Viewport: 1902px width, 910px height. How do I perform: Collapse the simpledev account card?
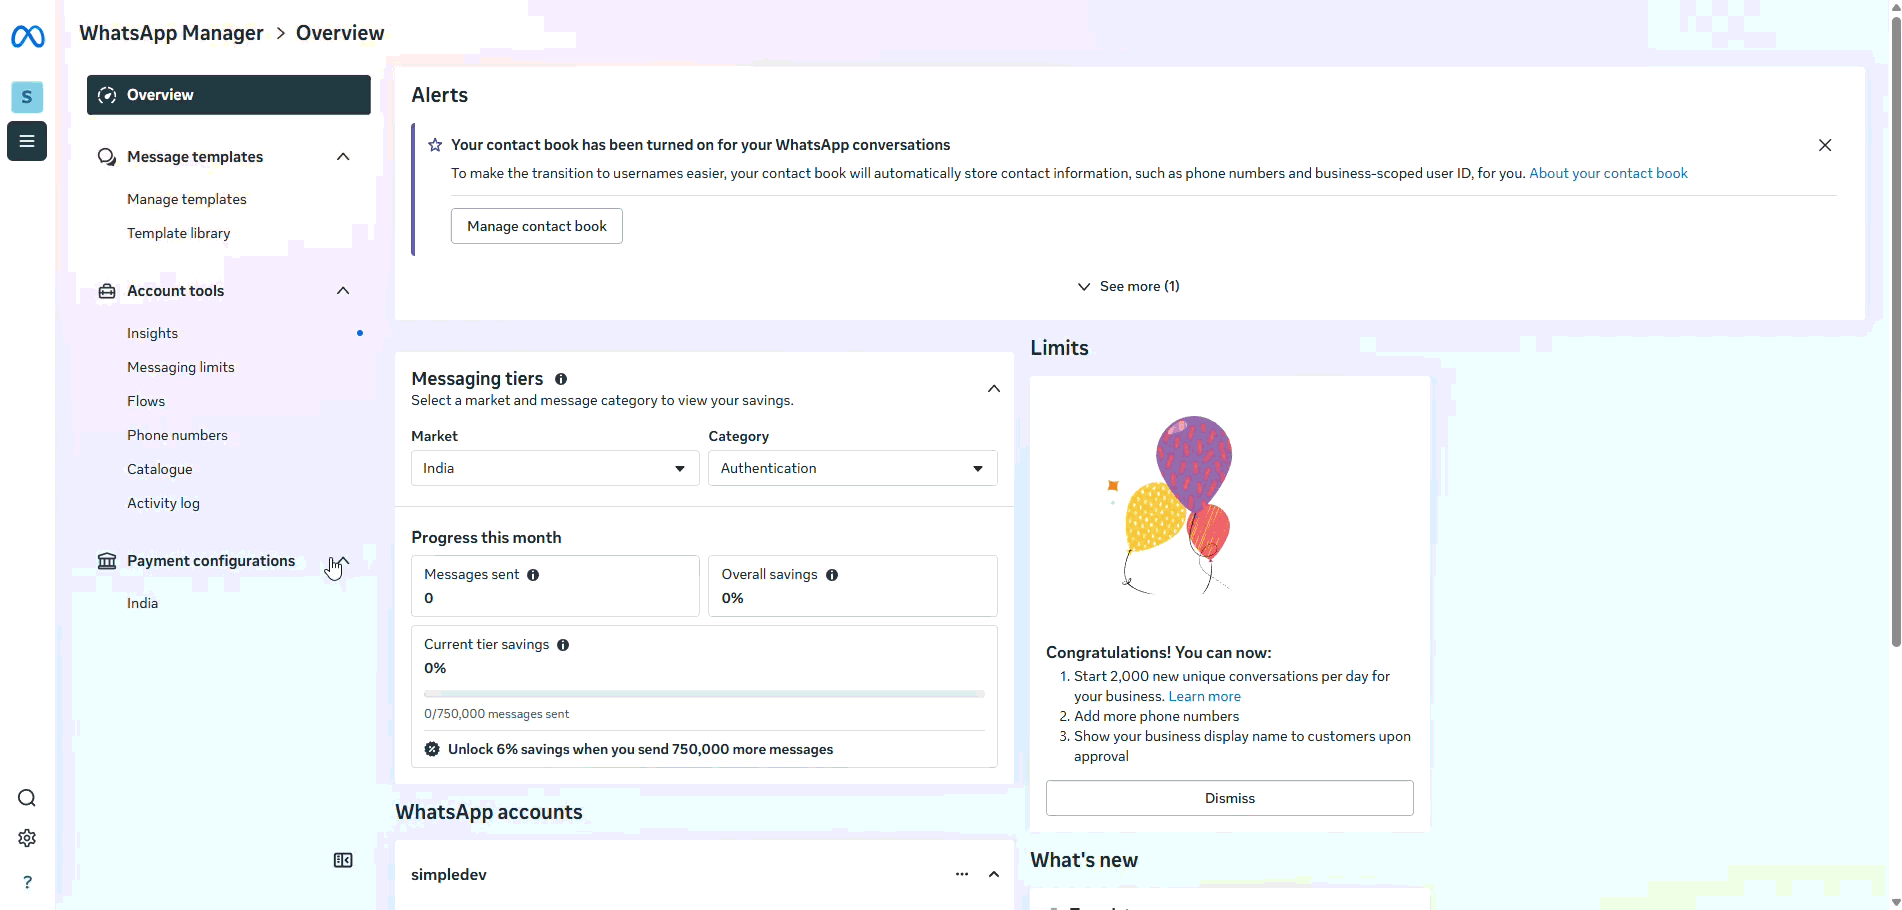(x=994, y=874)
